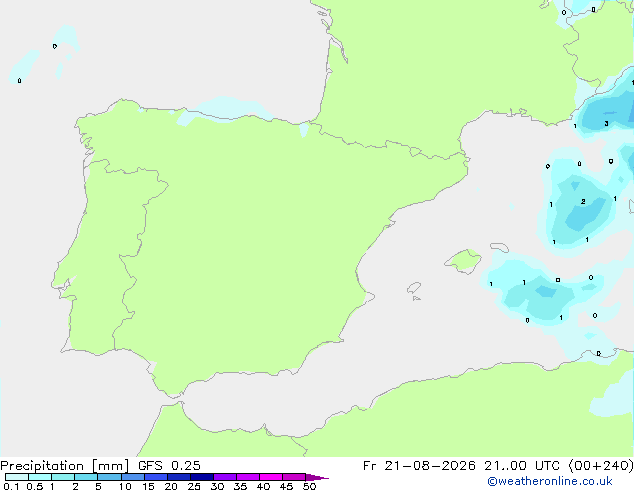The height and width of the screenshot is (490, 634).
Task: Click the 20–25 mm legend swatch
Action: (x=178, y=477)
